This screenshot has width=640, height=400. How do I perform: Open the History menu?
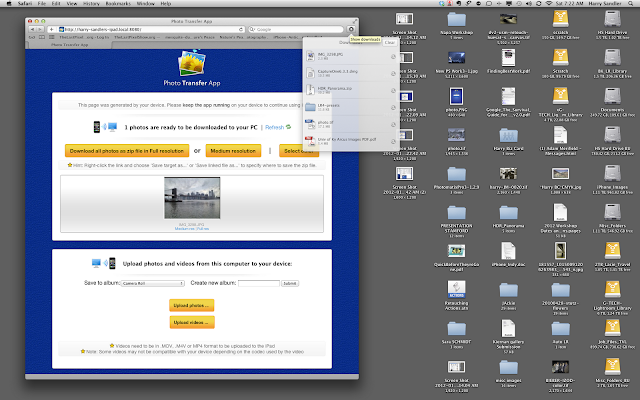[91, 3]
